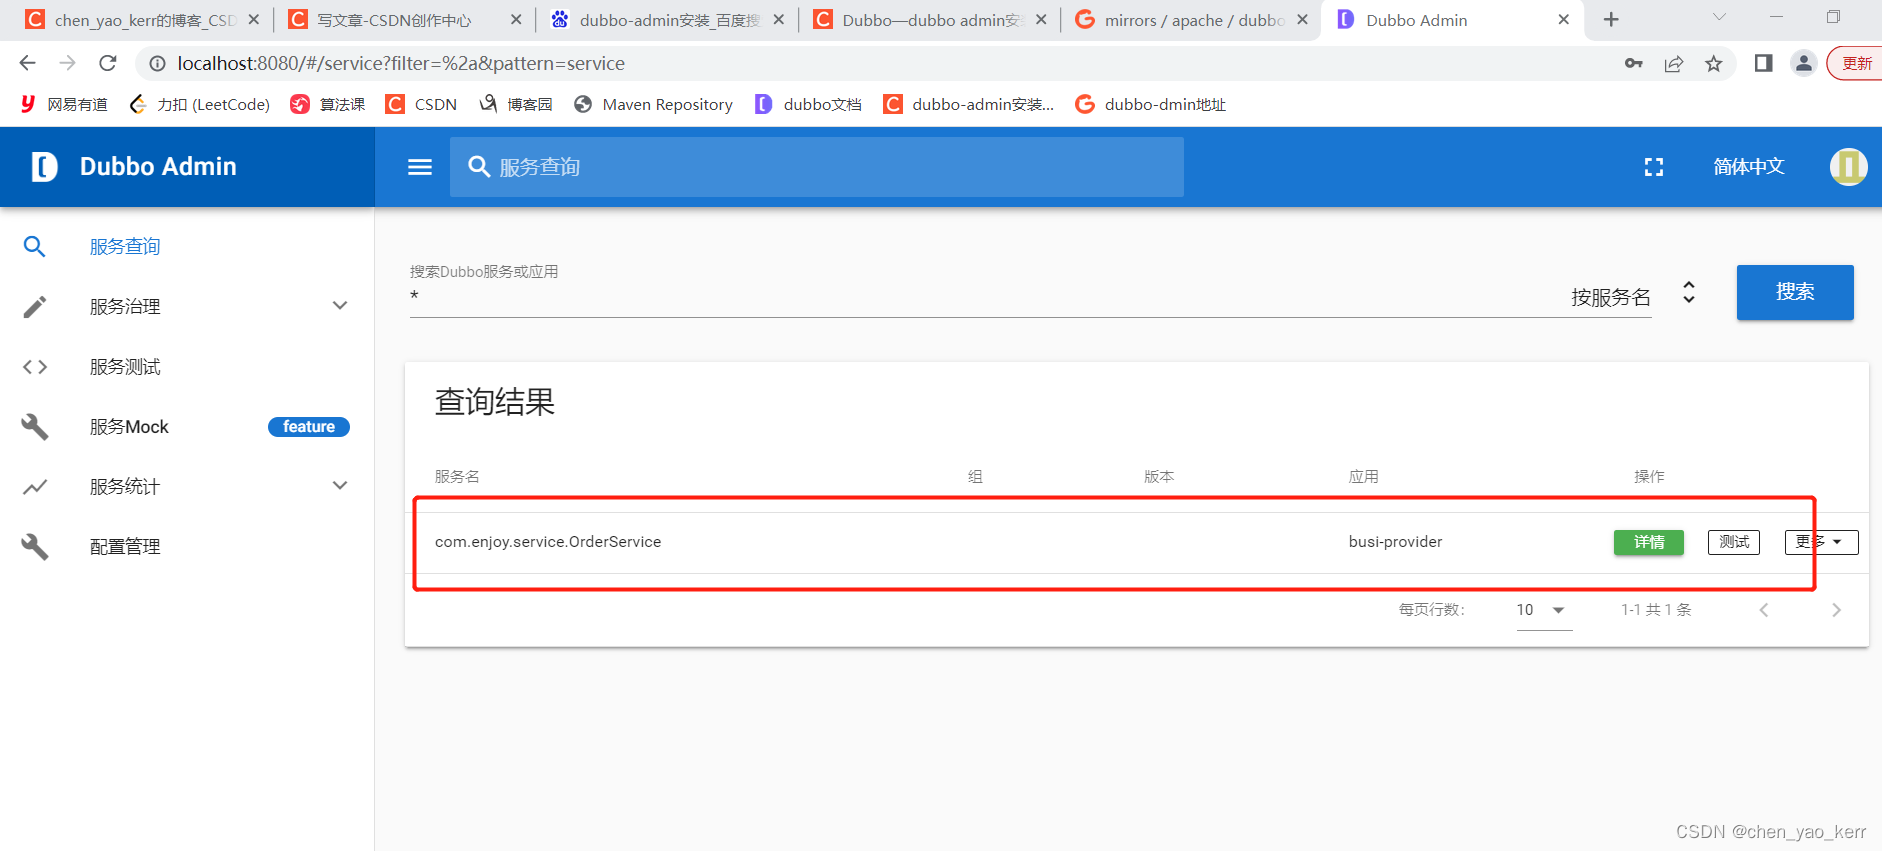Viewport: 1882px width, 851px height.
Task: Toggle the hamburger navigation menu icon
Action: (x=420, y=167)
